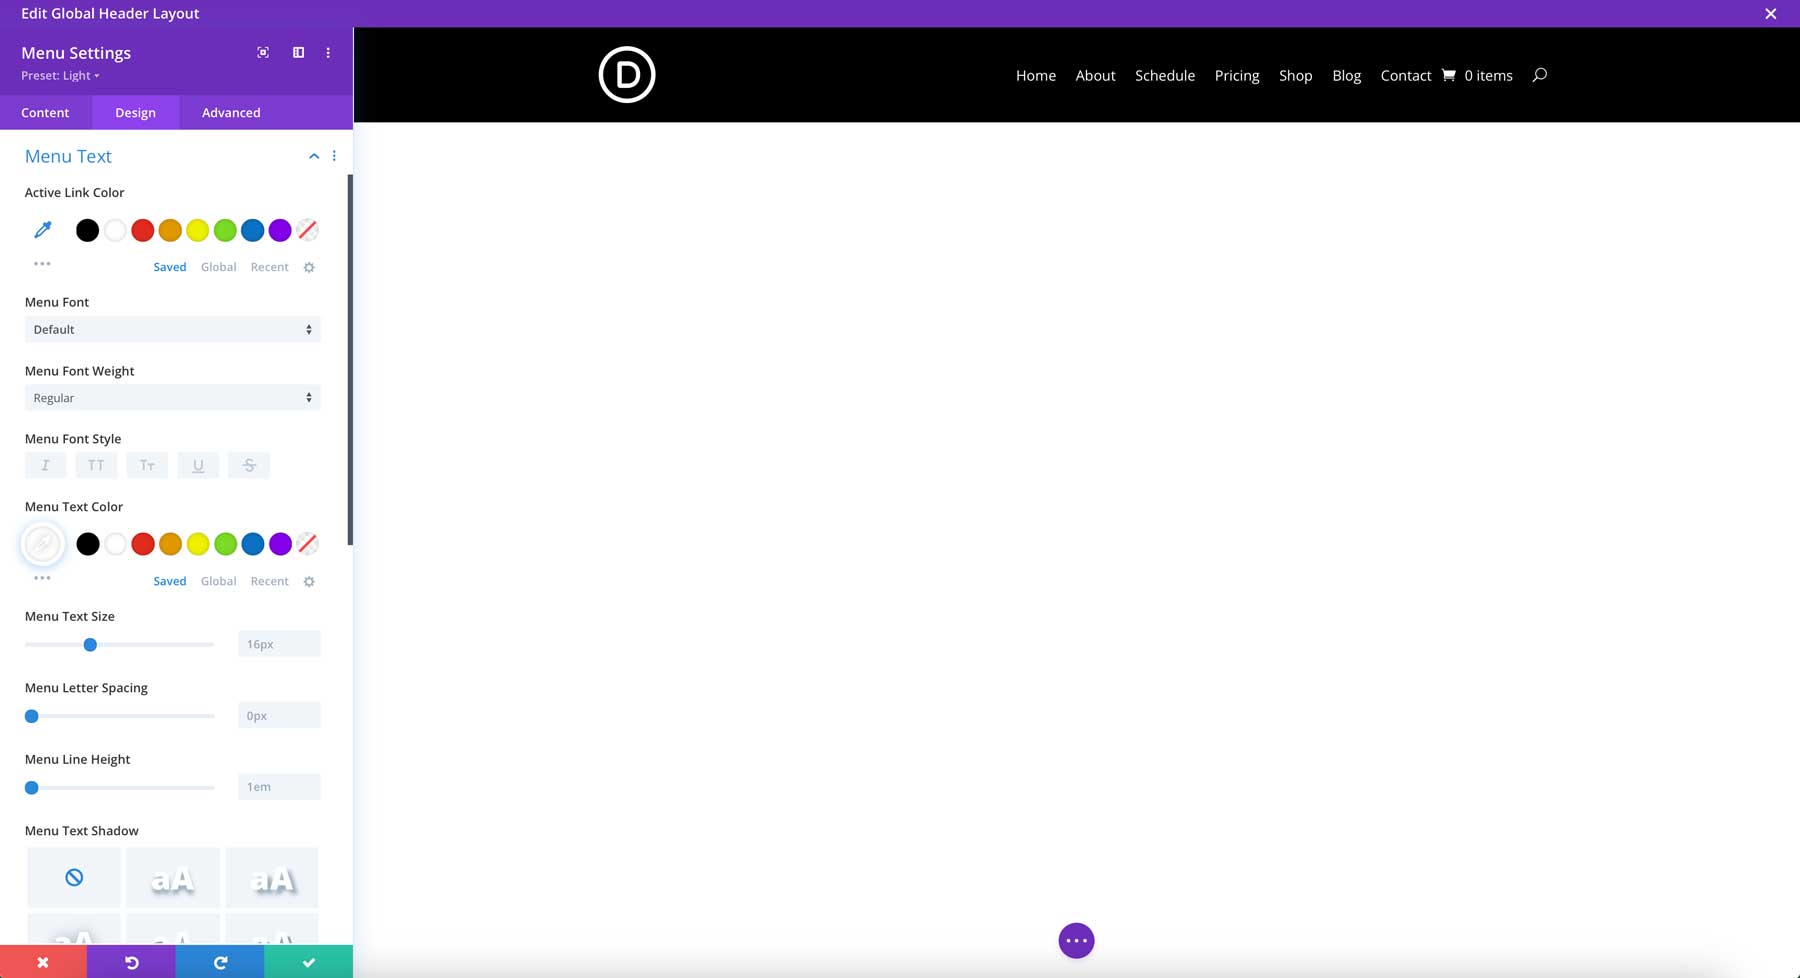Open the search icon in the header preview

1539,75
